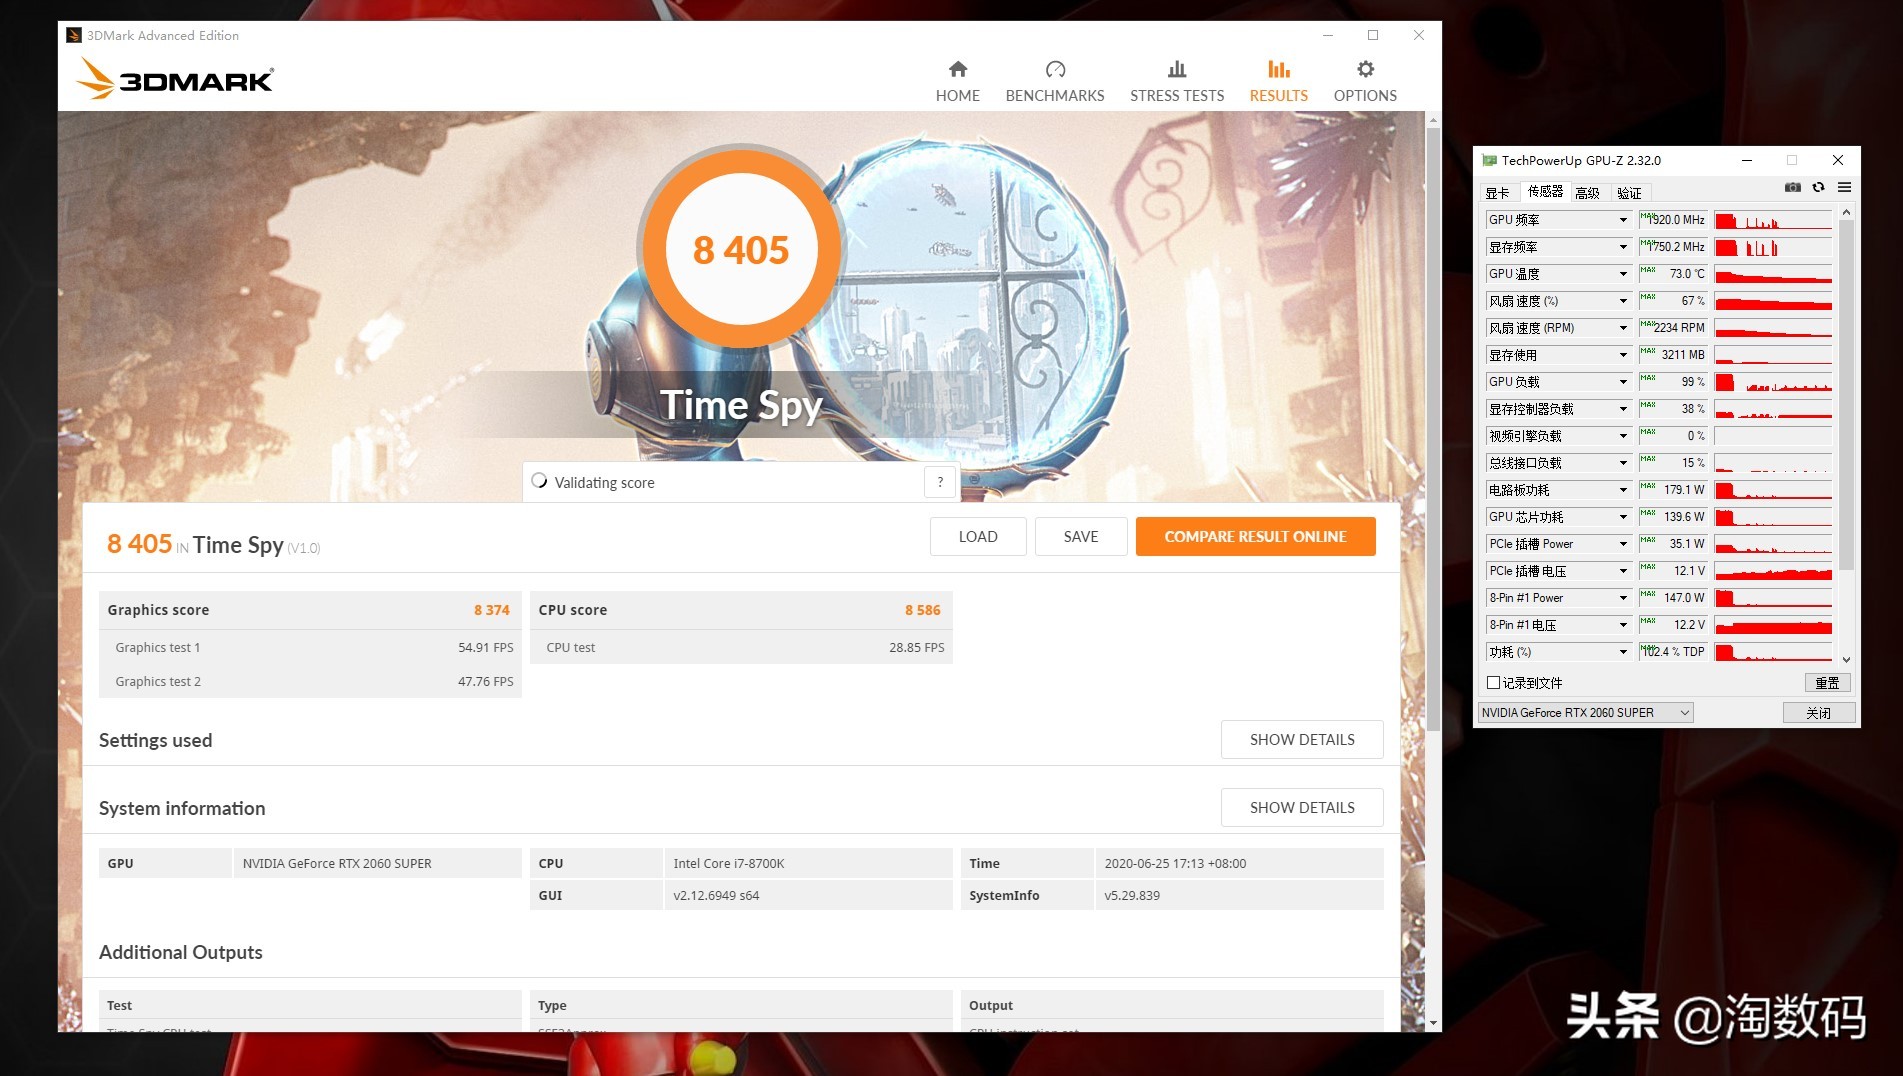The width and height of the screenshot is (1903, 1076).
Task: Click the SAVE button
Action: point(1081,537)
